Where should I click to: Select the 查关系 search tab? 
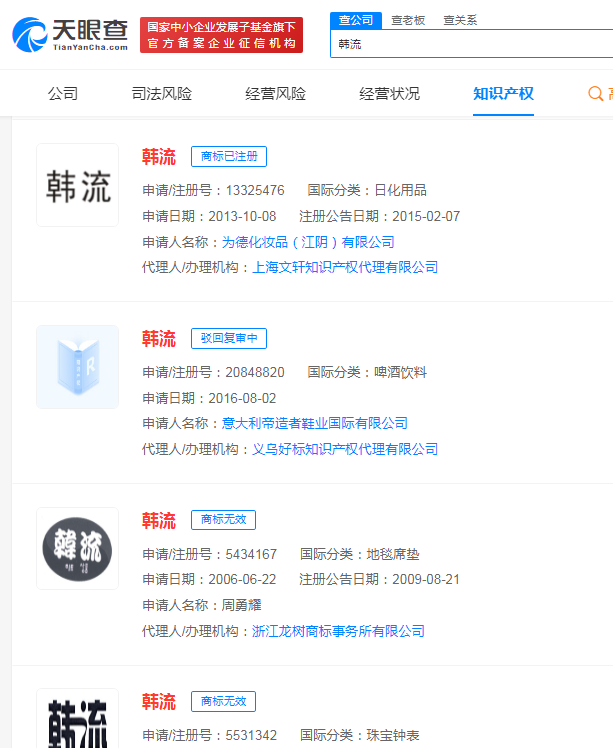(460, 21)
